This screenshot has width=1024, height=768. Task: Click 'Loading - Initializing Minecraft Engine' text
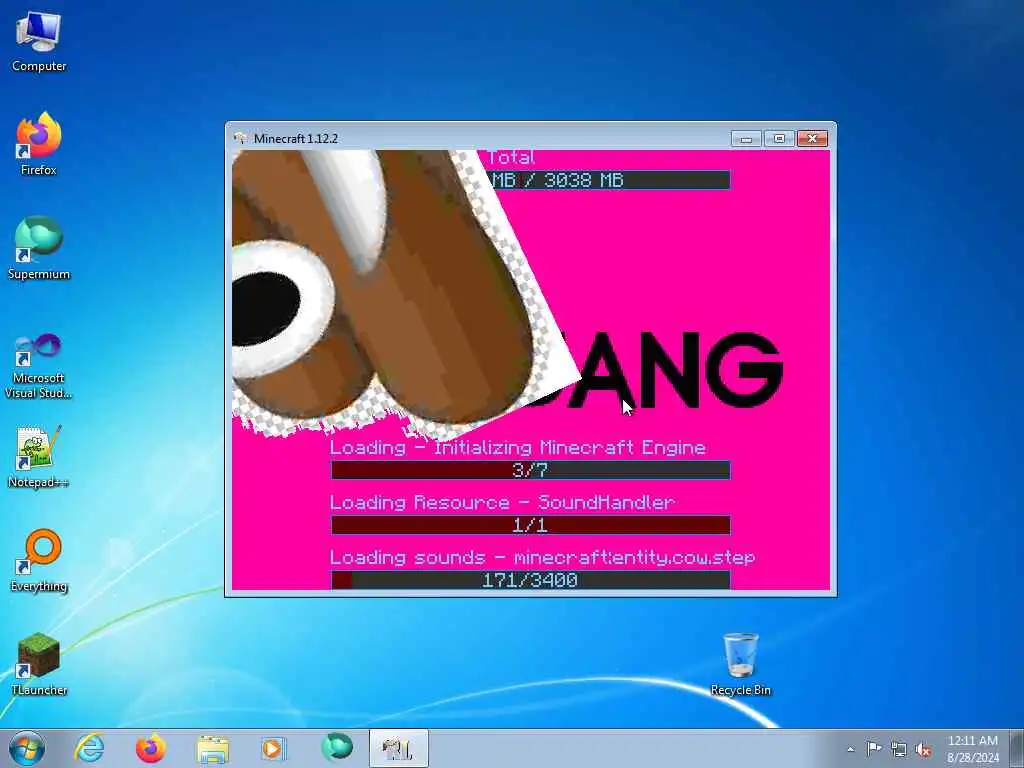pyautogui.click(x=518, y=448)
